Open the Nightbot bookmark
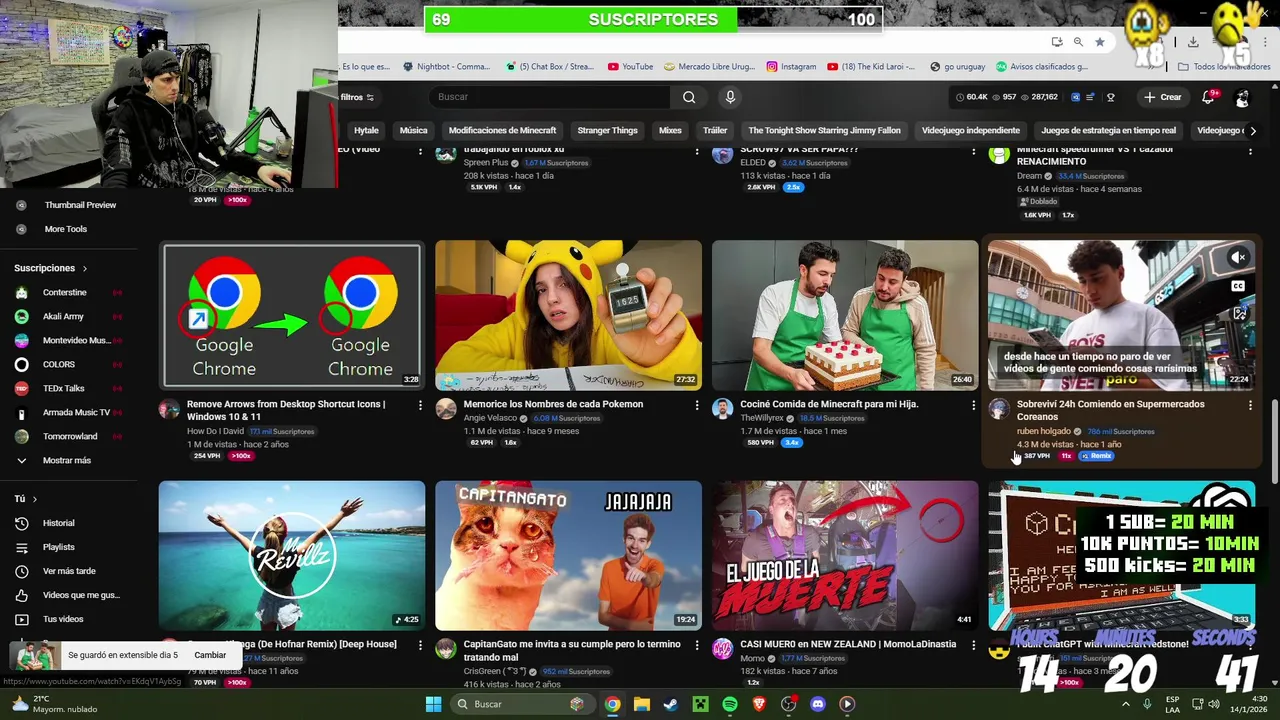1280x720 pixels. click(x=446, y=67)
